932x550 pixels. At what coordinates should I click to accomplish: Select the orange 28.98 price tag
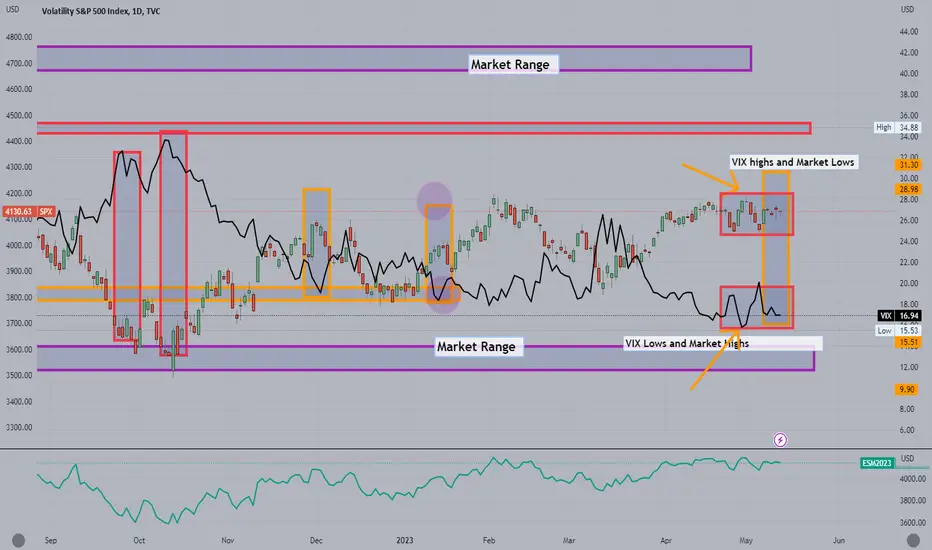point(908,189)
